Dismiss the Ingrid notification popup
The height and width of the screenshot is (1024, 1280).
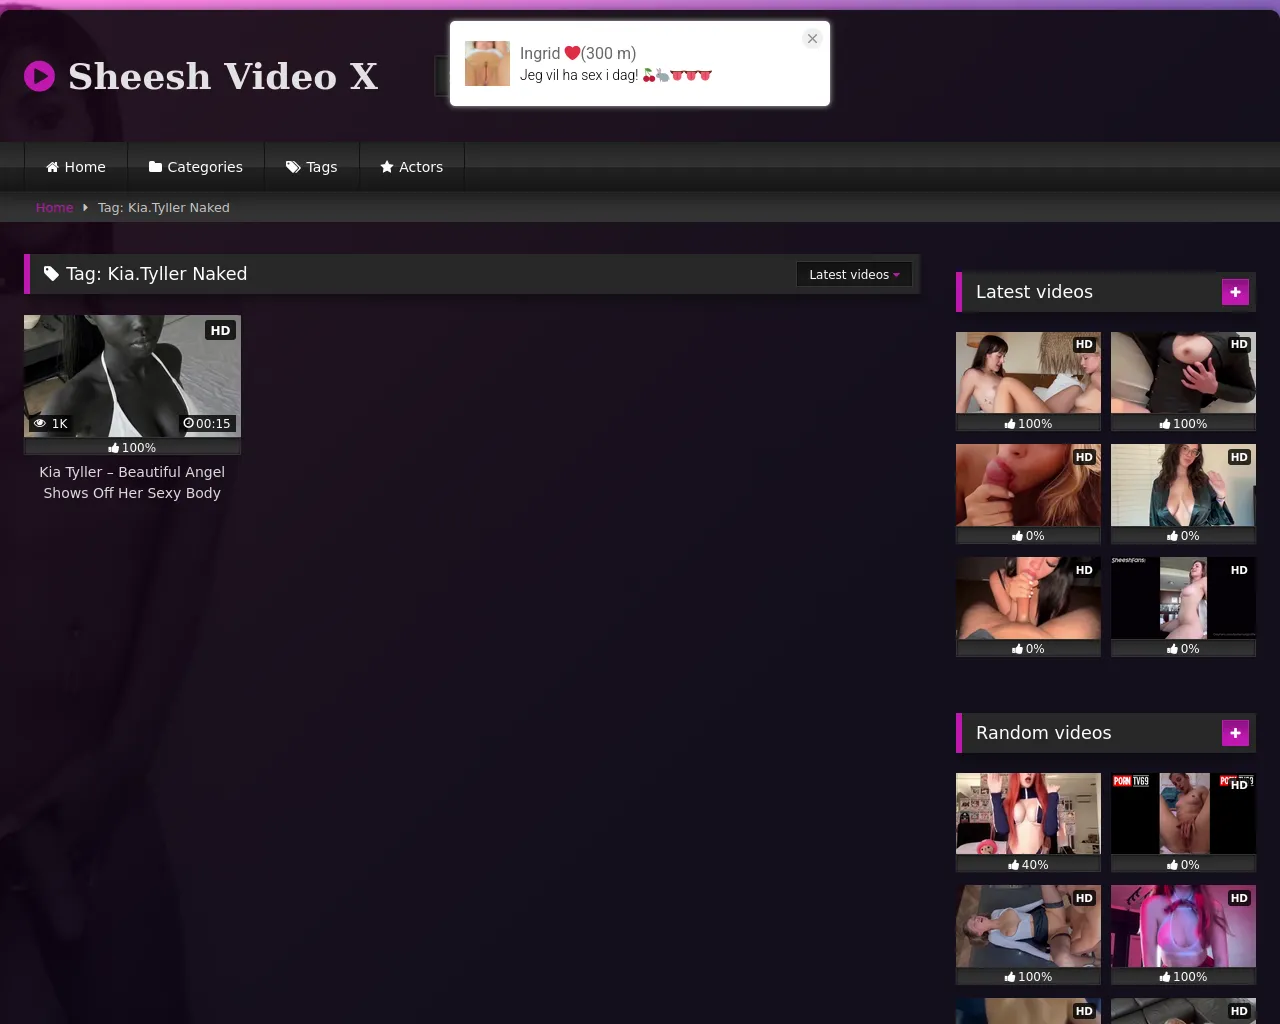coord(812,39)
